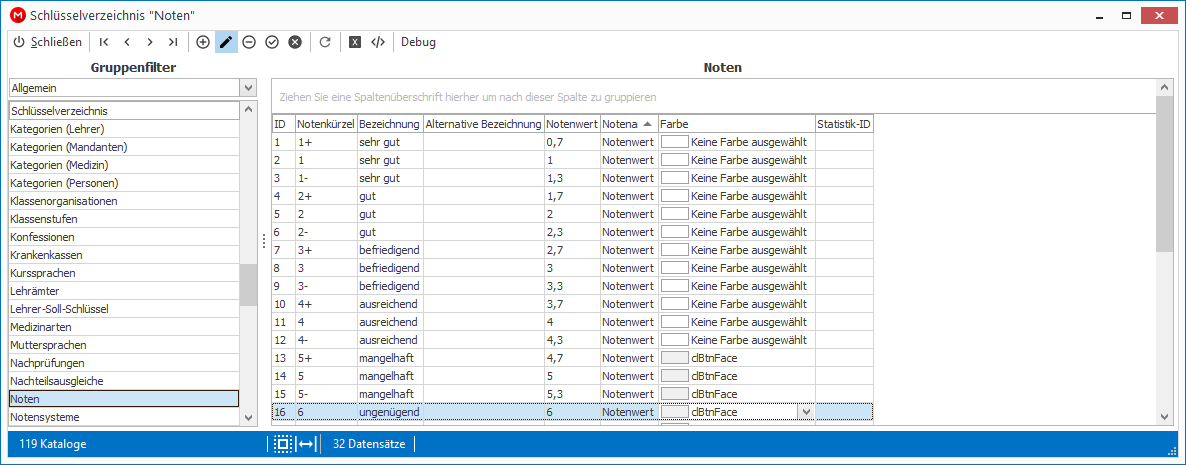The width and height of the screenshot is (1186, 465).
Task: Open the code brackets icon
Action: click(378, 42)
